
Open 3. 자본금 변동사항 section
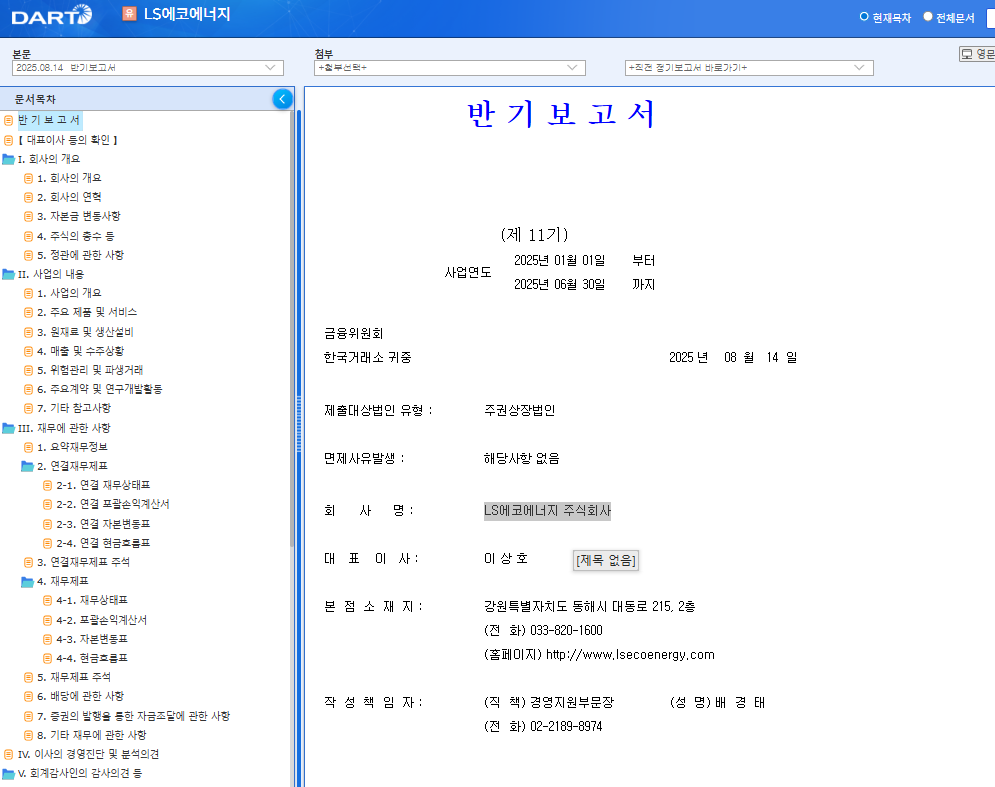79,216
